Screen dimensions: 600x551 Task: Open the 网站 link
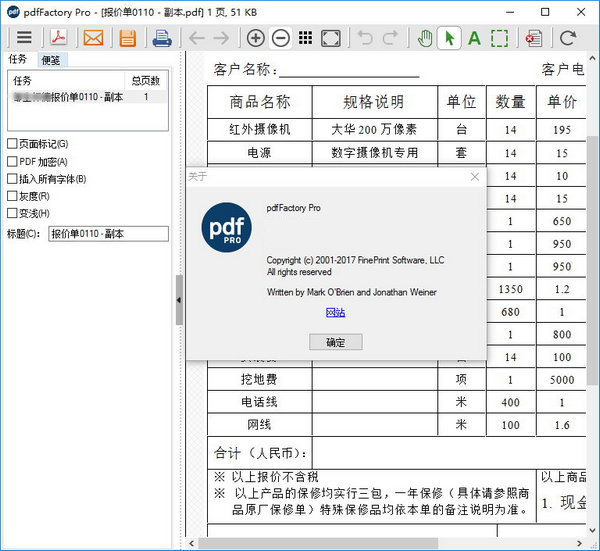click(336, 313)
